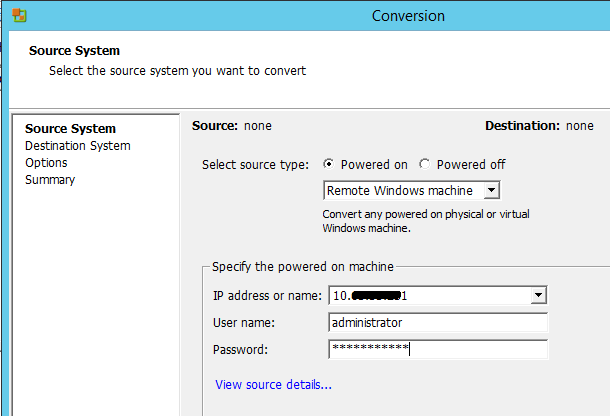
Task: Click the Source: none status label
Action: click(231, 126)
